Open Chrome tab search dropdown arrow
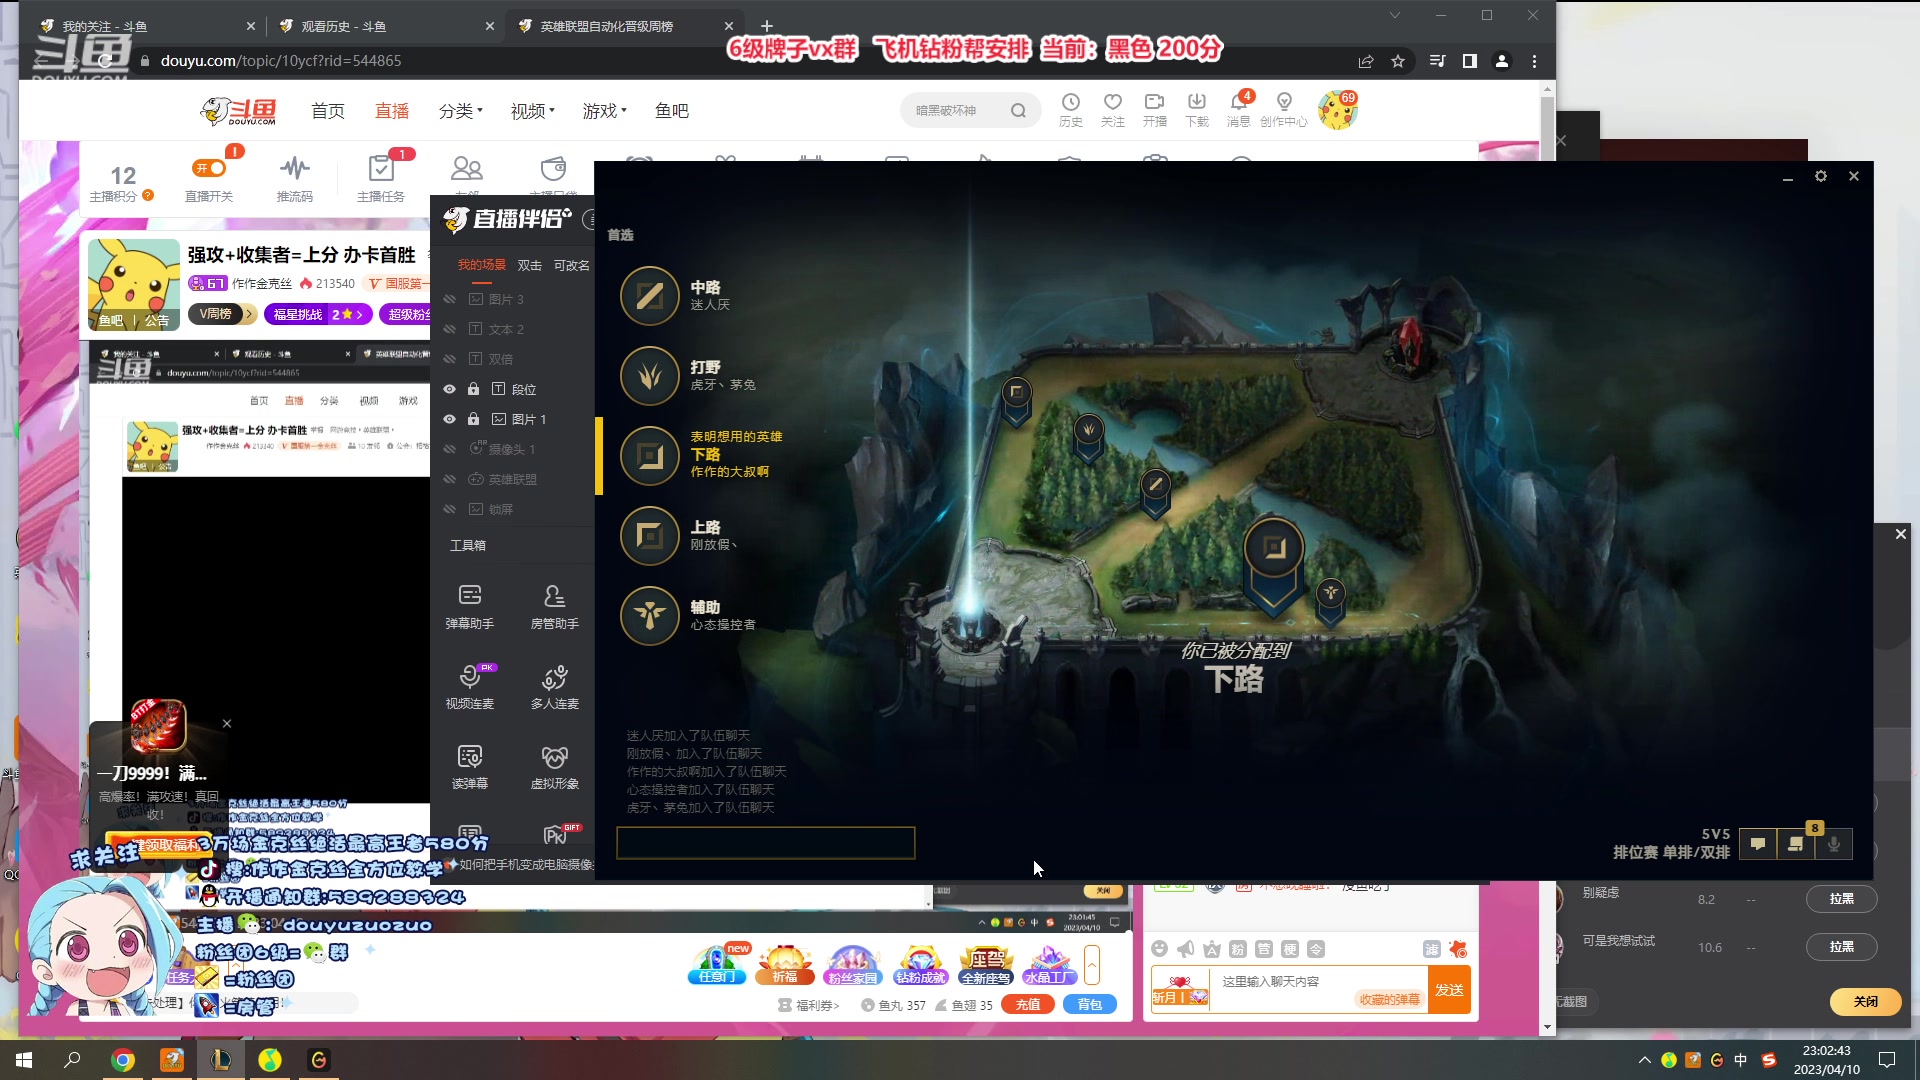The width and height of the screenshot is (1920, 1080). [1395, 15]
